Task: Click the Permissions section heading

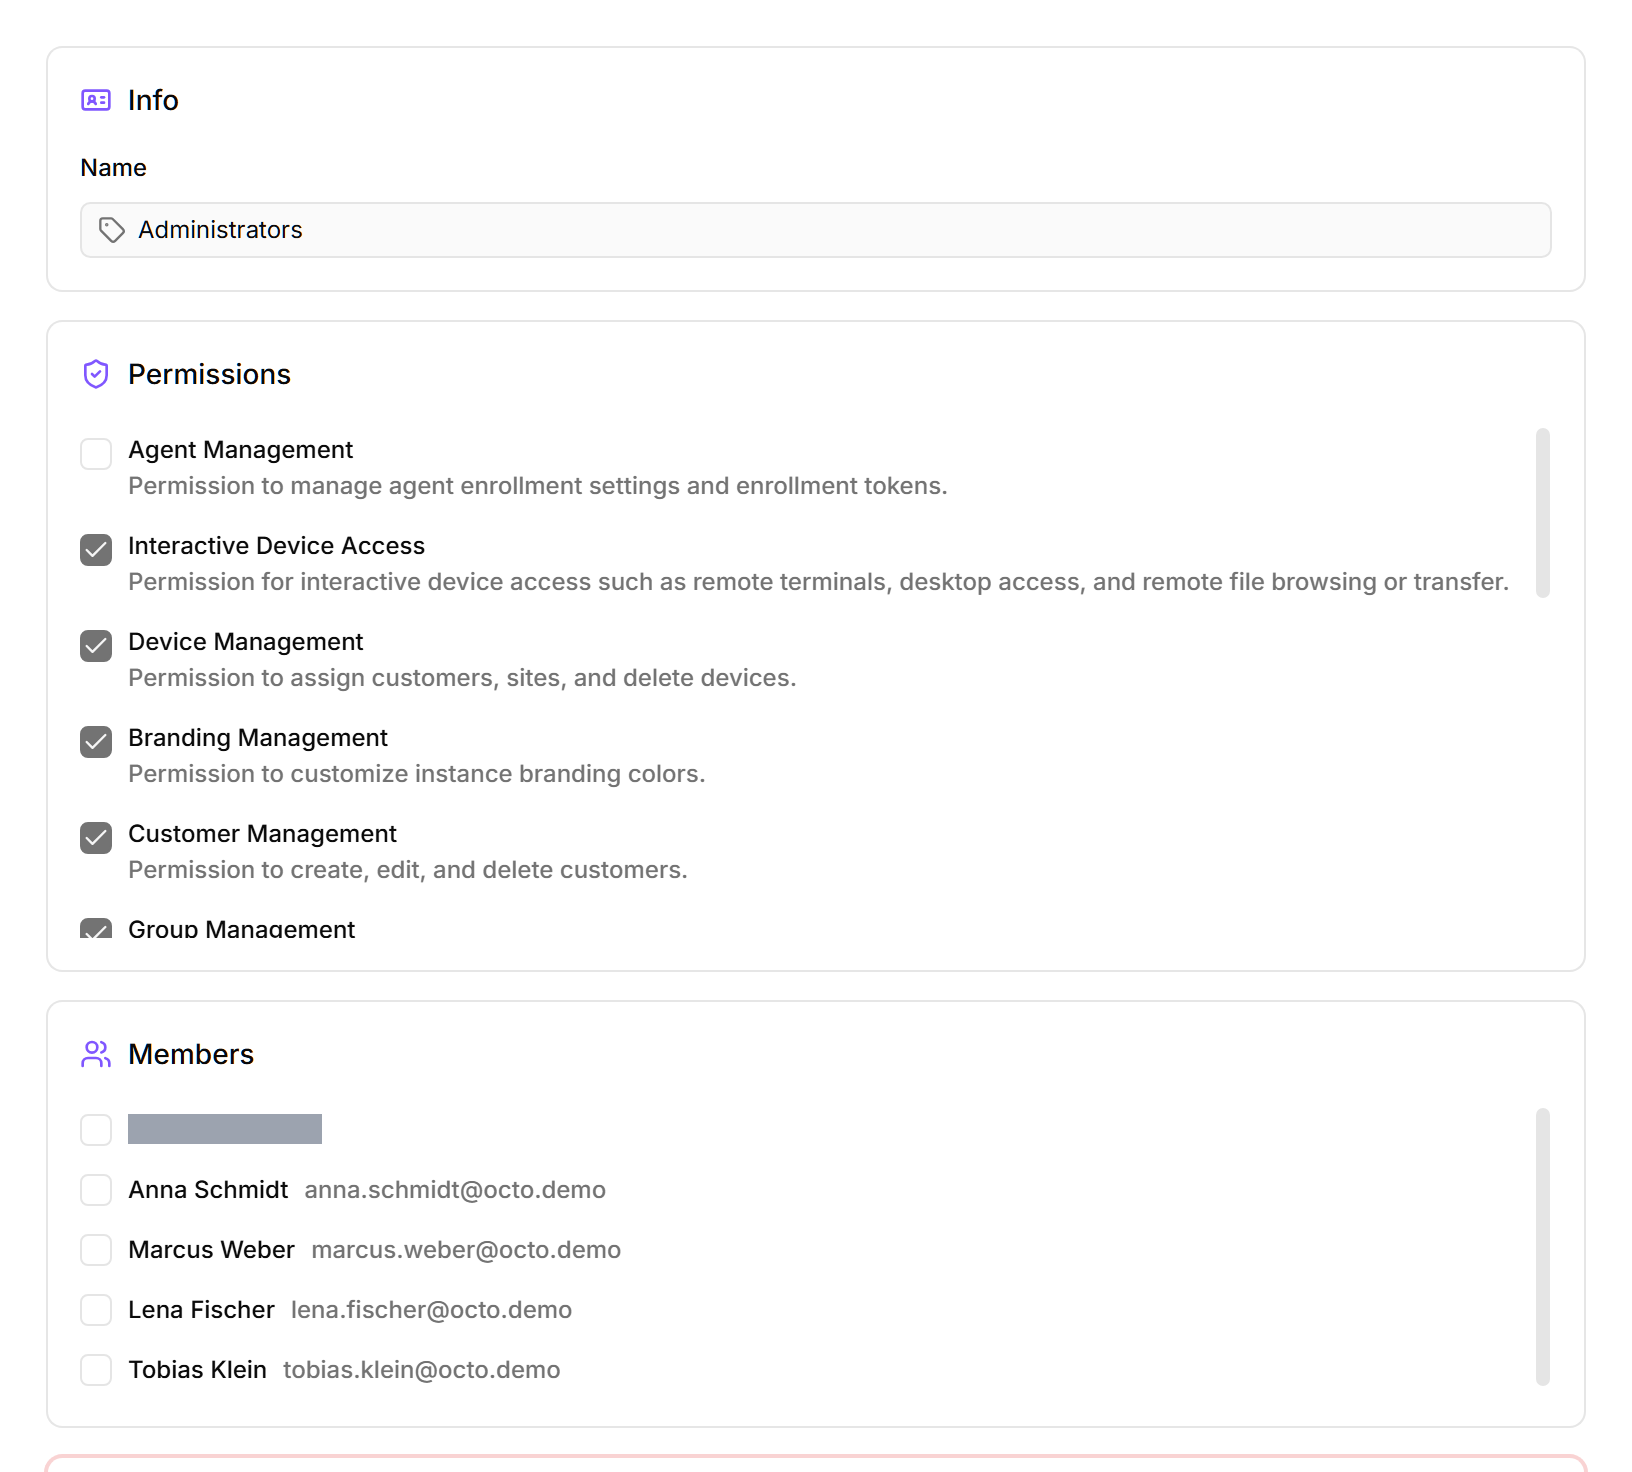Action: point(209,374)
